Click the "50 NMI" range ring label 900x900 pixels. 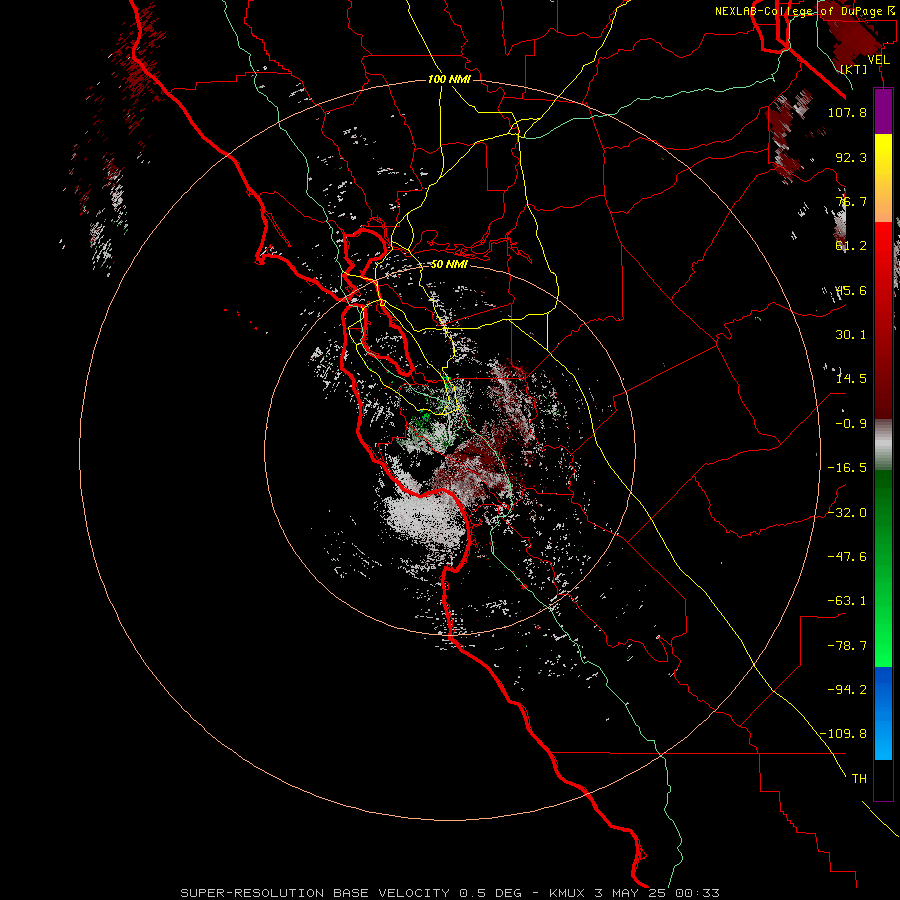pos(449,264)
